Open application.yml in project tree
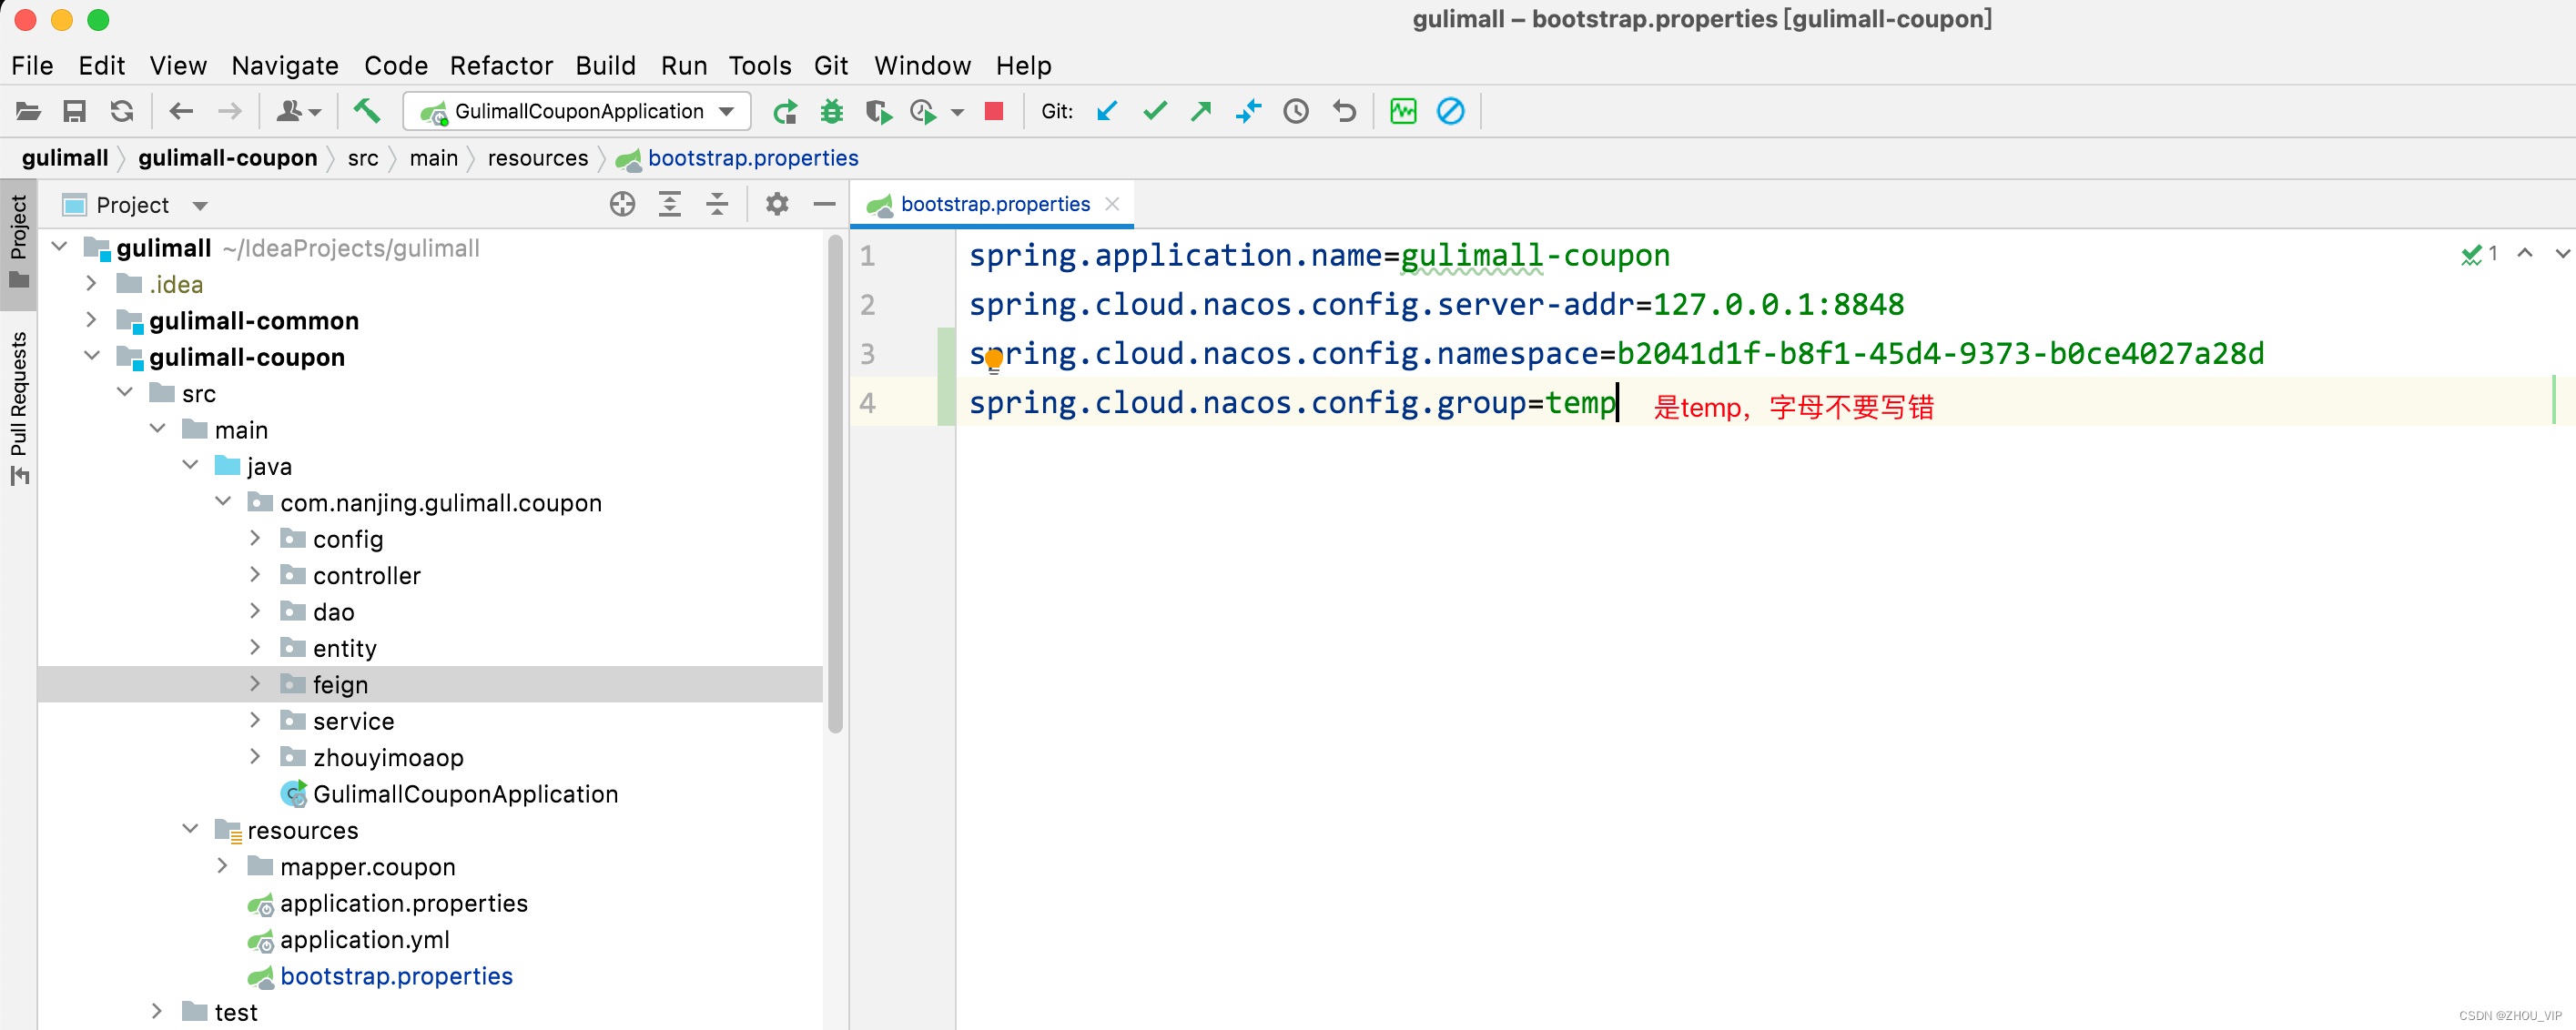 click(364, 939)
